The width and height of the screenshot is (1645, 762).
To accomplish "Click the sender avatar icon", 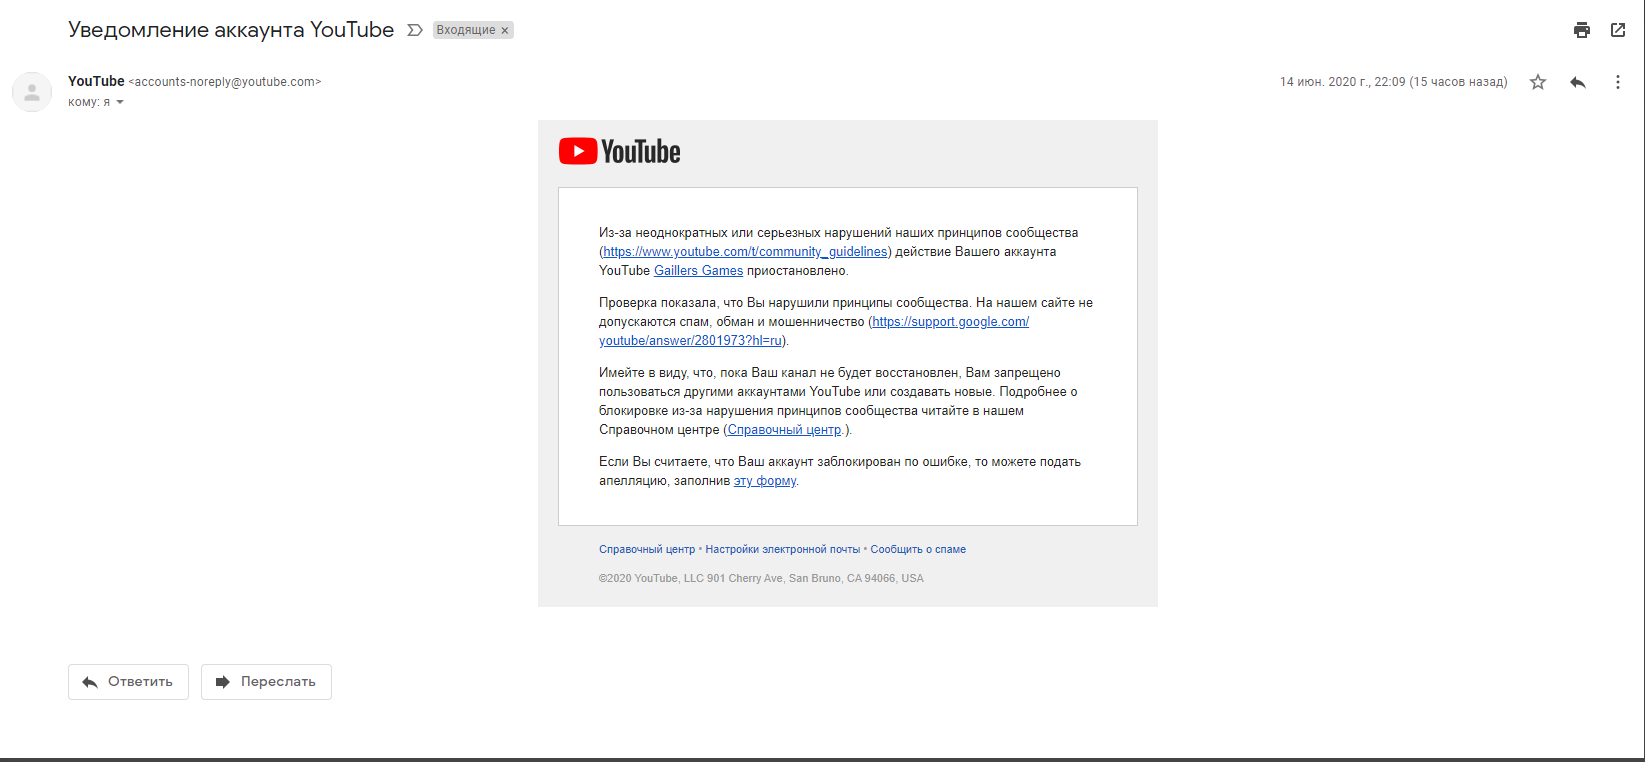I will click(x=32, y=92).
